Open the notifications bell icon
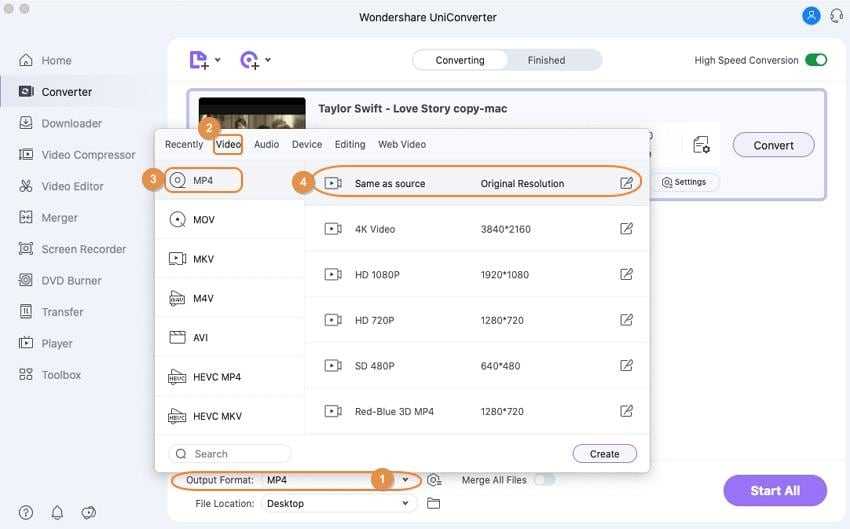This screenshot has width=850, height=529. [x=57, y=513]
